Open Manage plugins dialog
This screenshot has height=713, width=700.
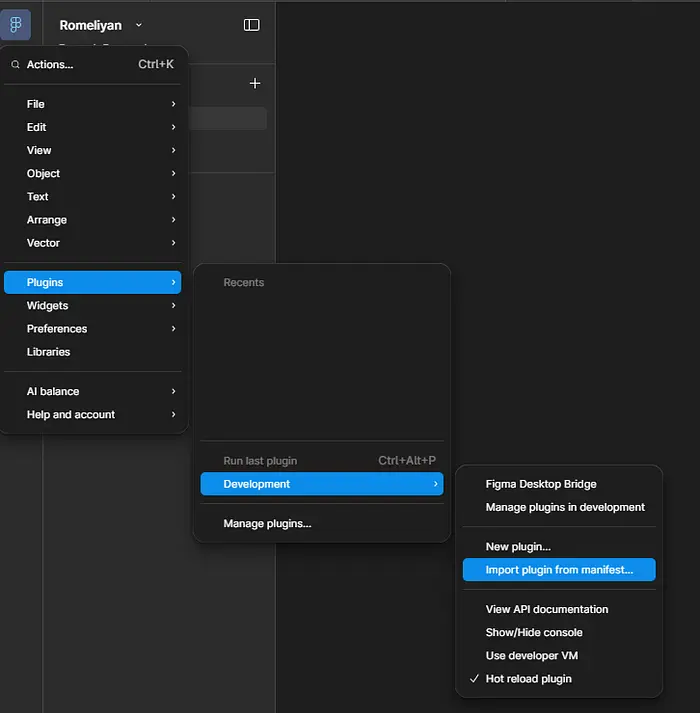coord(267,524)
